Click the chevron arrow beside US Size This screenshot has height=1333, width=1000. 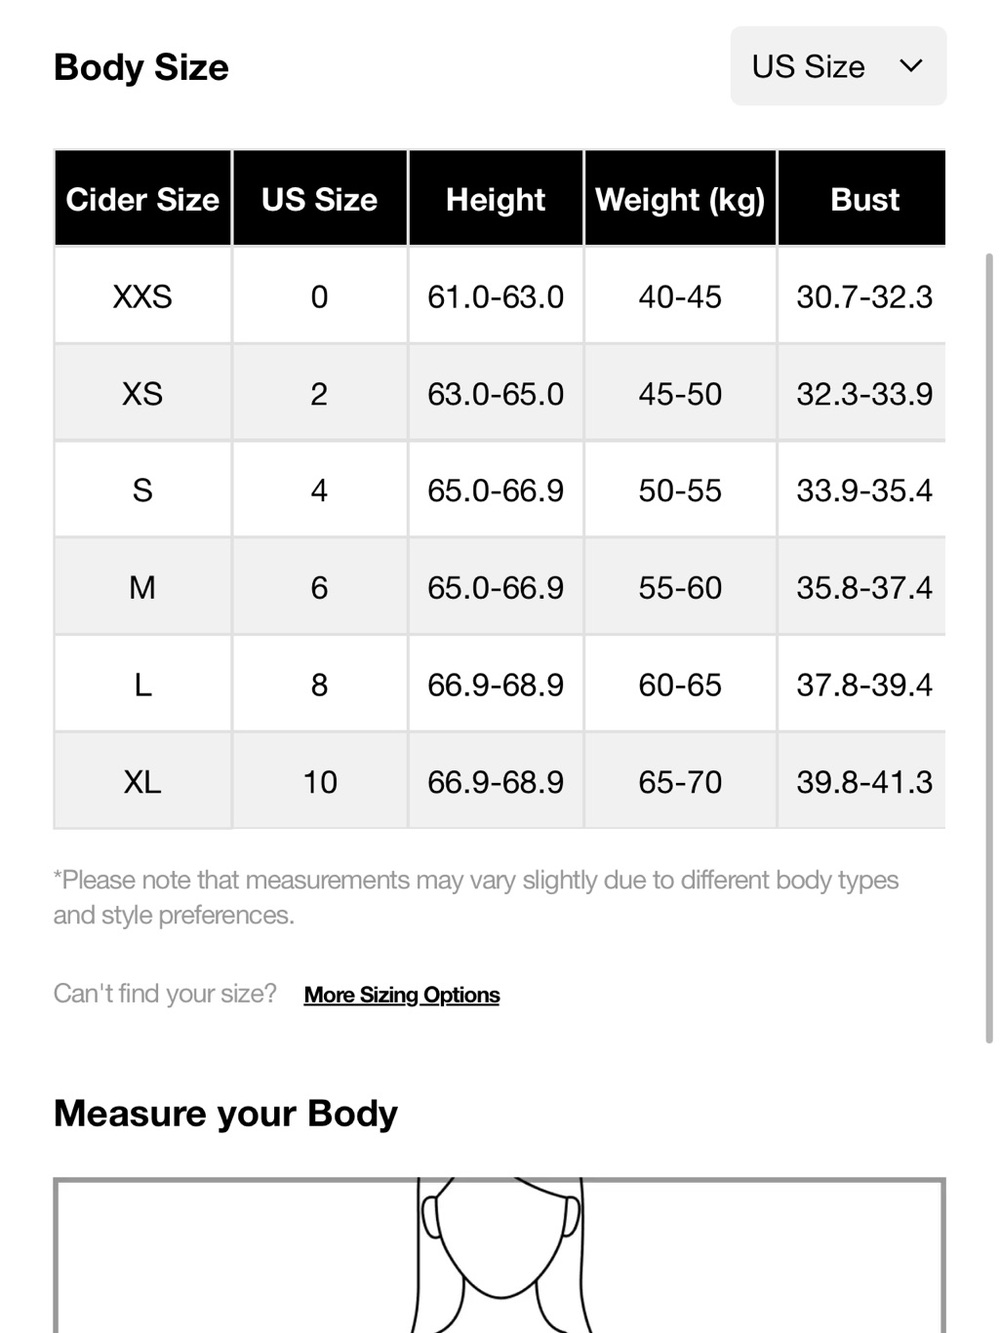point(910,66)
